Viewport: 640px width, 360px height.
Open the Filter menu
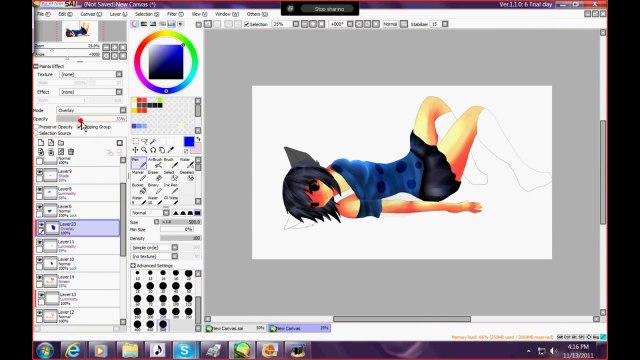click(x=175, y=14)
